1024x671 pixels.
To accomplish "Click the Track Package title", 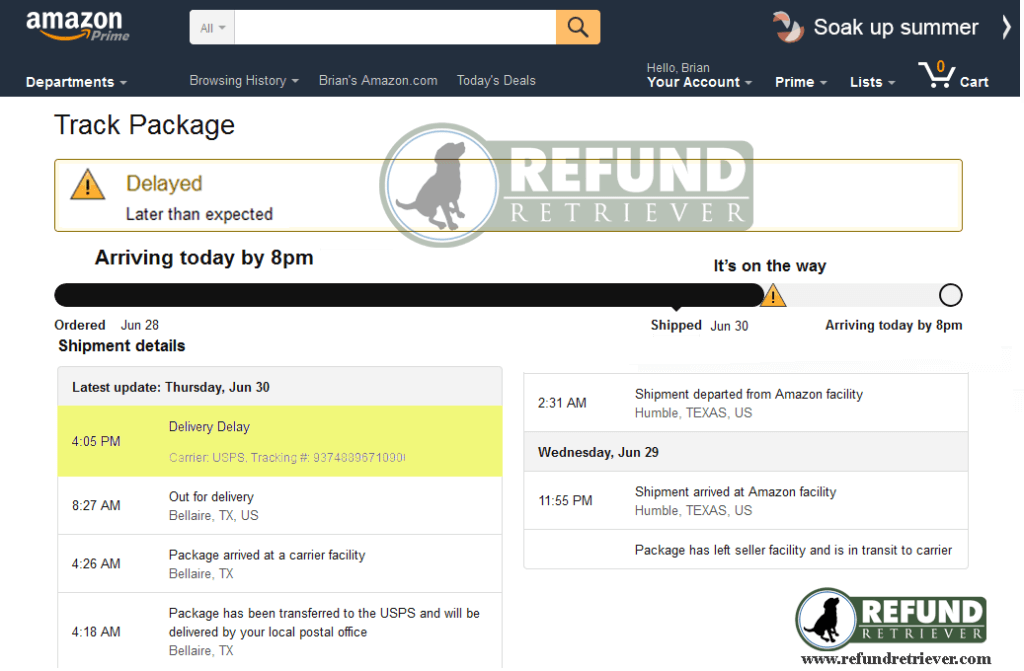I will pos(144,125).
